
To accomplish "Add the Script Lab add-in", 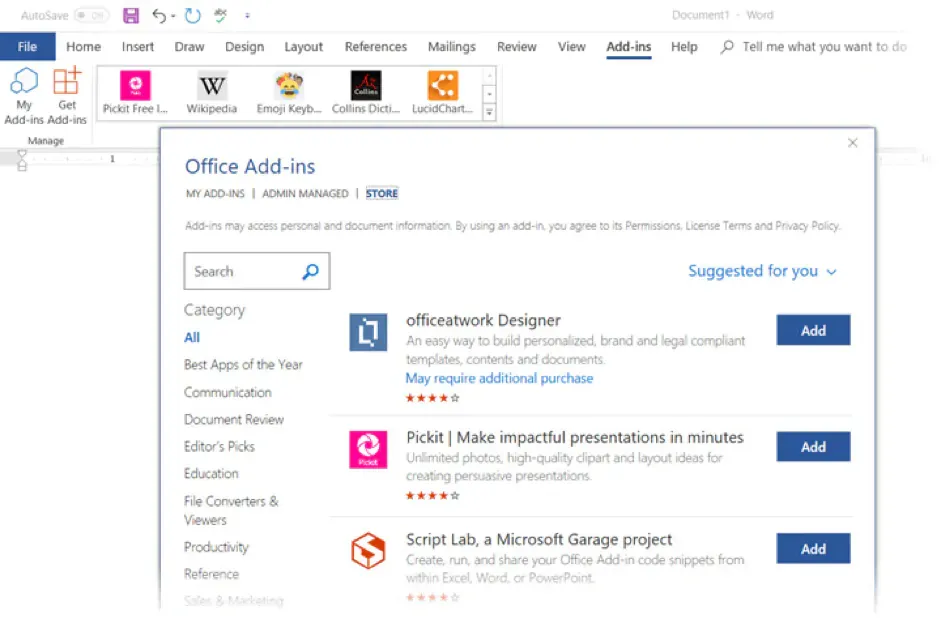I will click(x=813, y=548).
